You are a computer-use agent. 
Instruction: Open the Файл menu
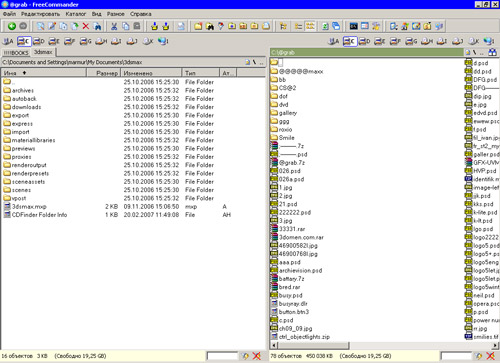[9, 14]
